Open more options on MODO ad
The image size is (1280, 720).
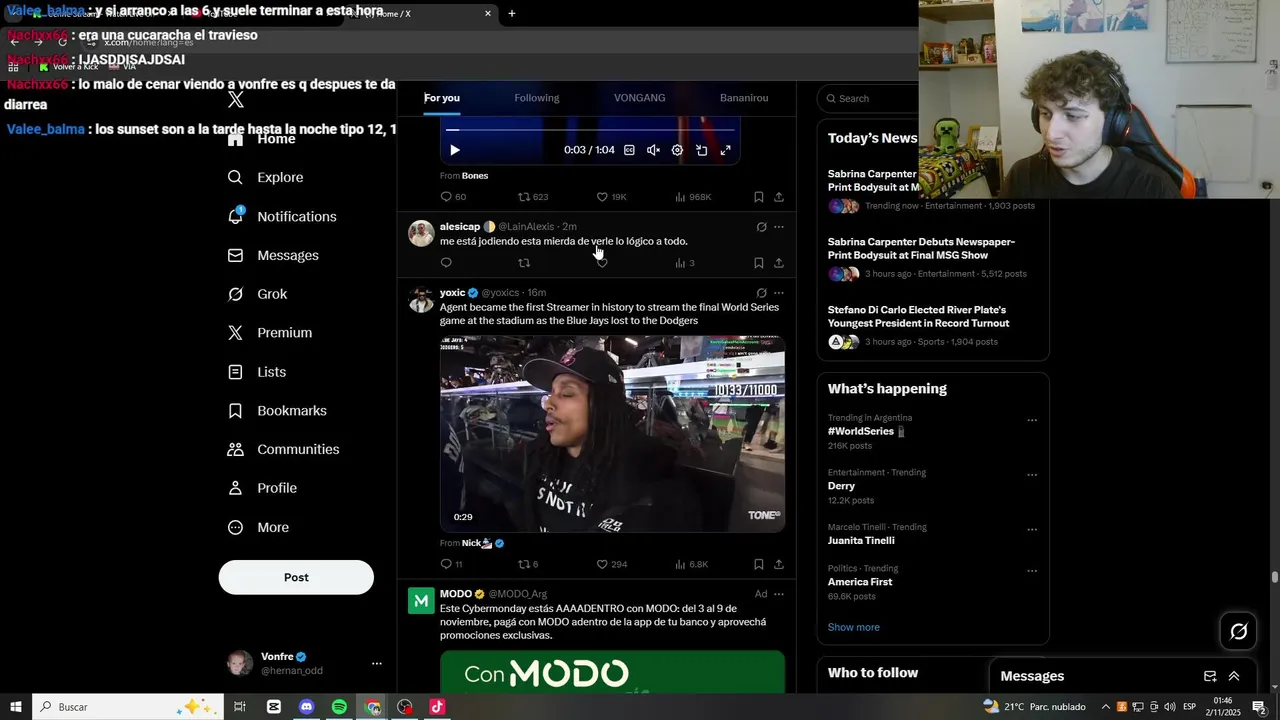[x=779, y=594]
